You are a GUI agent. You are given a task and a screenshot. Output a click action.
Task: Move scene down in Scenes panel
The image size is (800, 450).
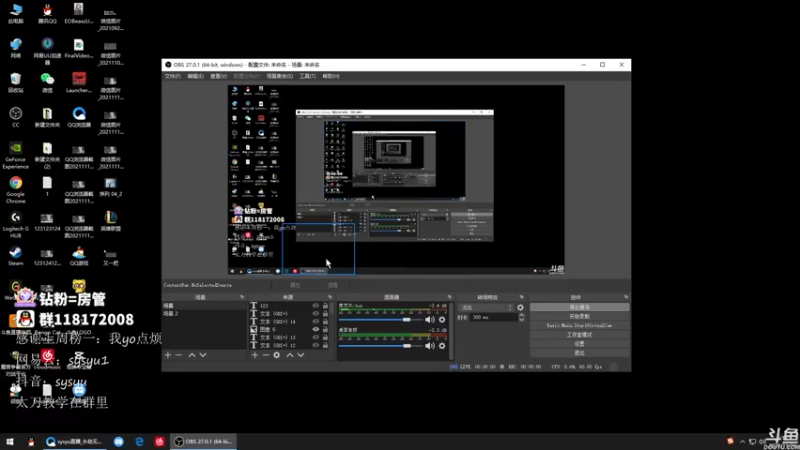203,355
